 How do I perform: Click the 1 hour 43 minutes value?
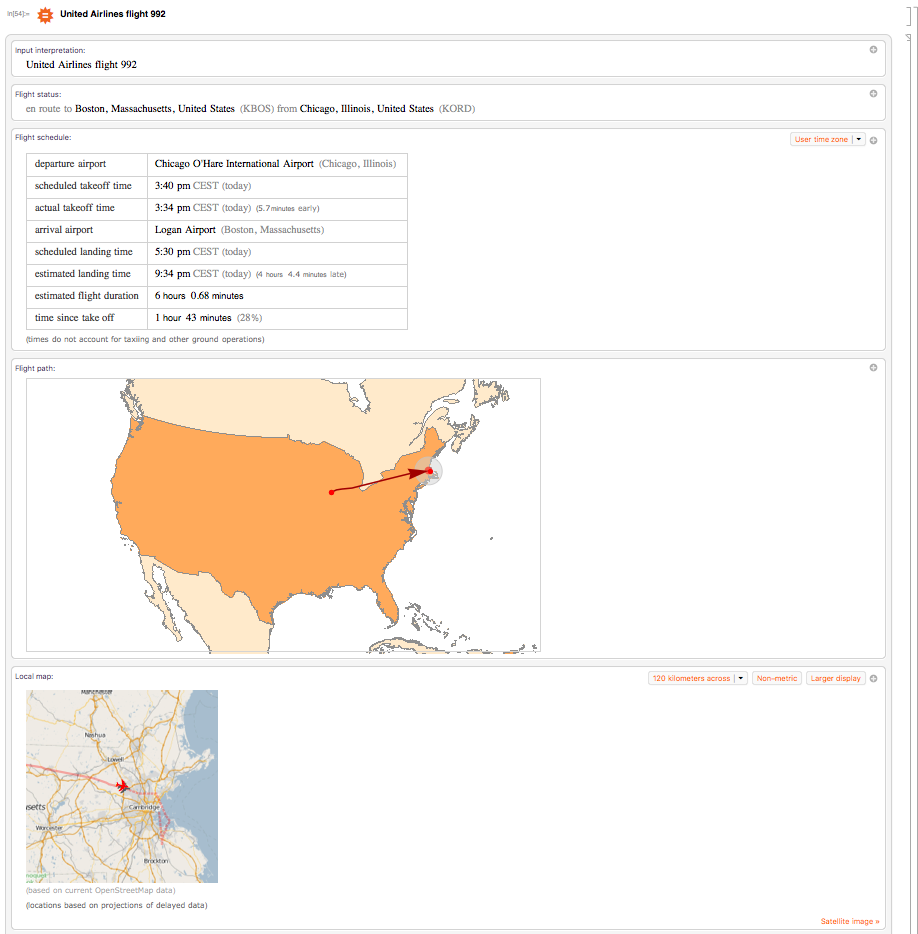click(193, 318)
